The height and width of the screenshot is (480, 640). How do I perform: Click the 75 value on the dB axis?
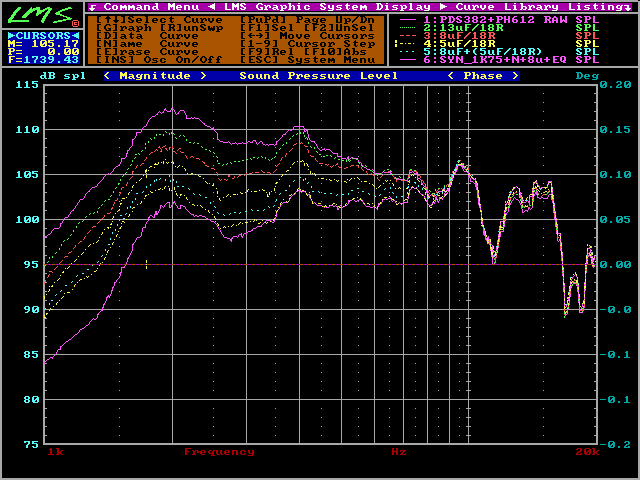tap(31, 444)
